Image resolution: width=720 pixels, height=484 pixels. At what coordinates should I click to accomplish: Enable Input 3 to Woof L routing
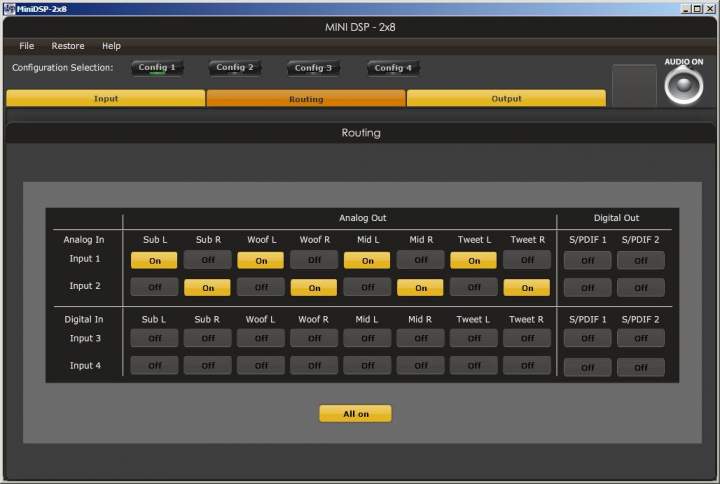(261, 338)
